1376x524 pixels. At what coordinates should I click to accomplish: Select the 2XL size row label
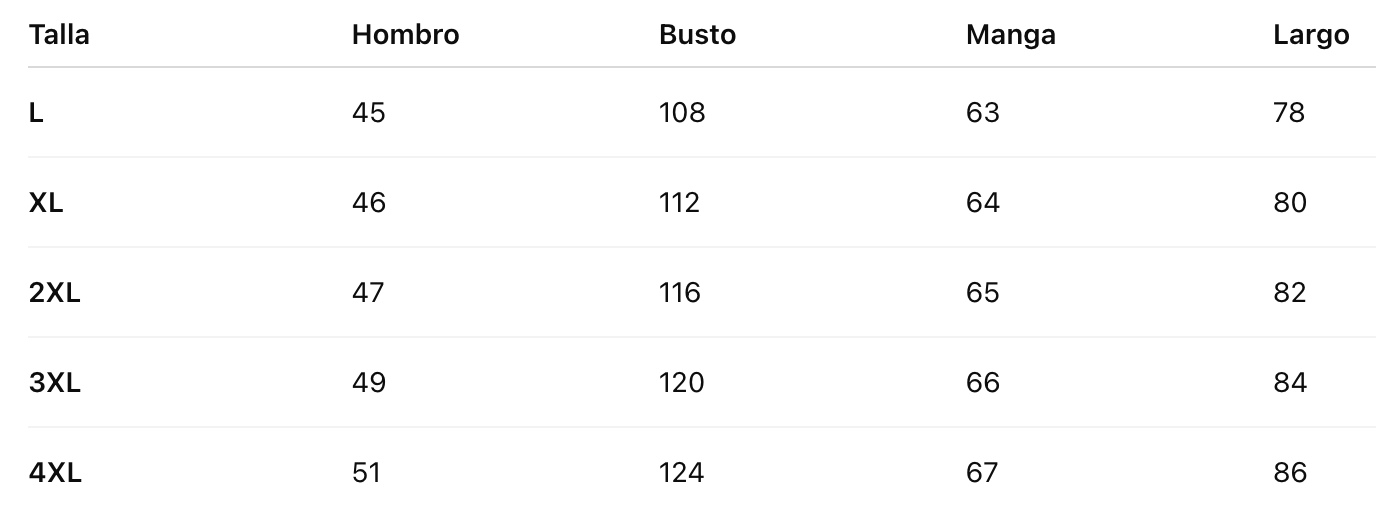click(54, 293)
